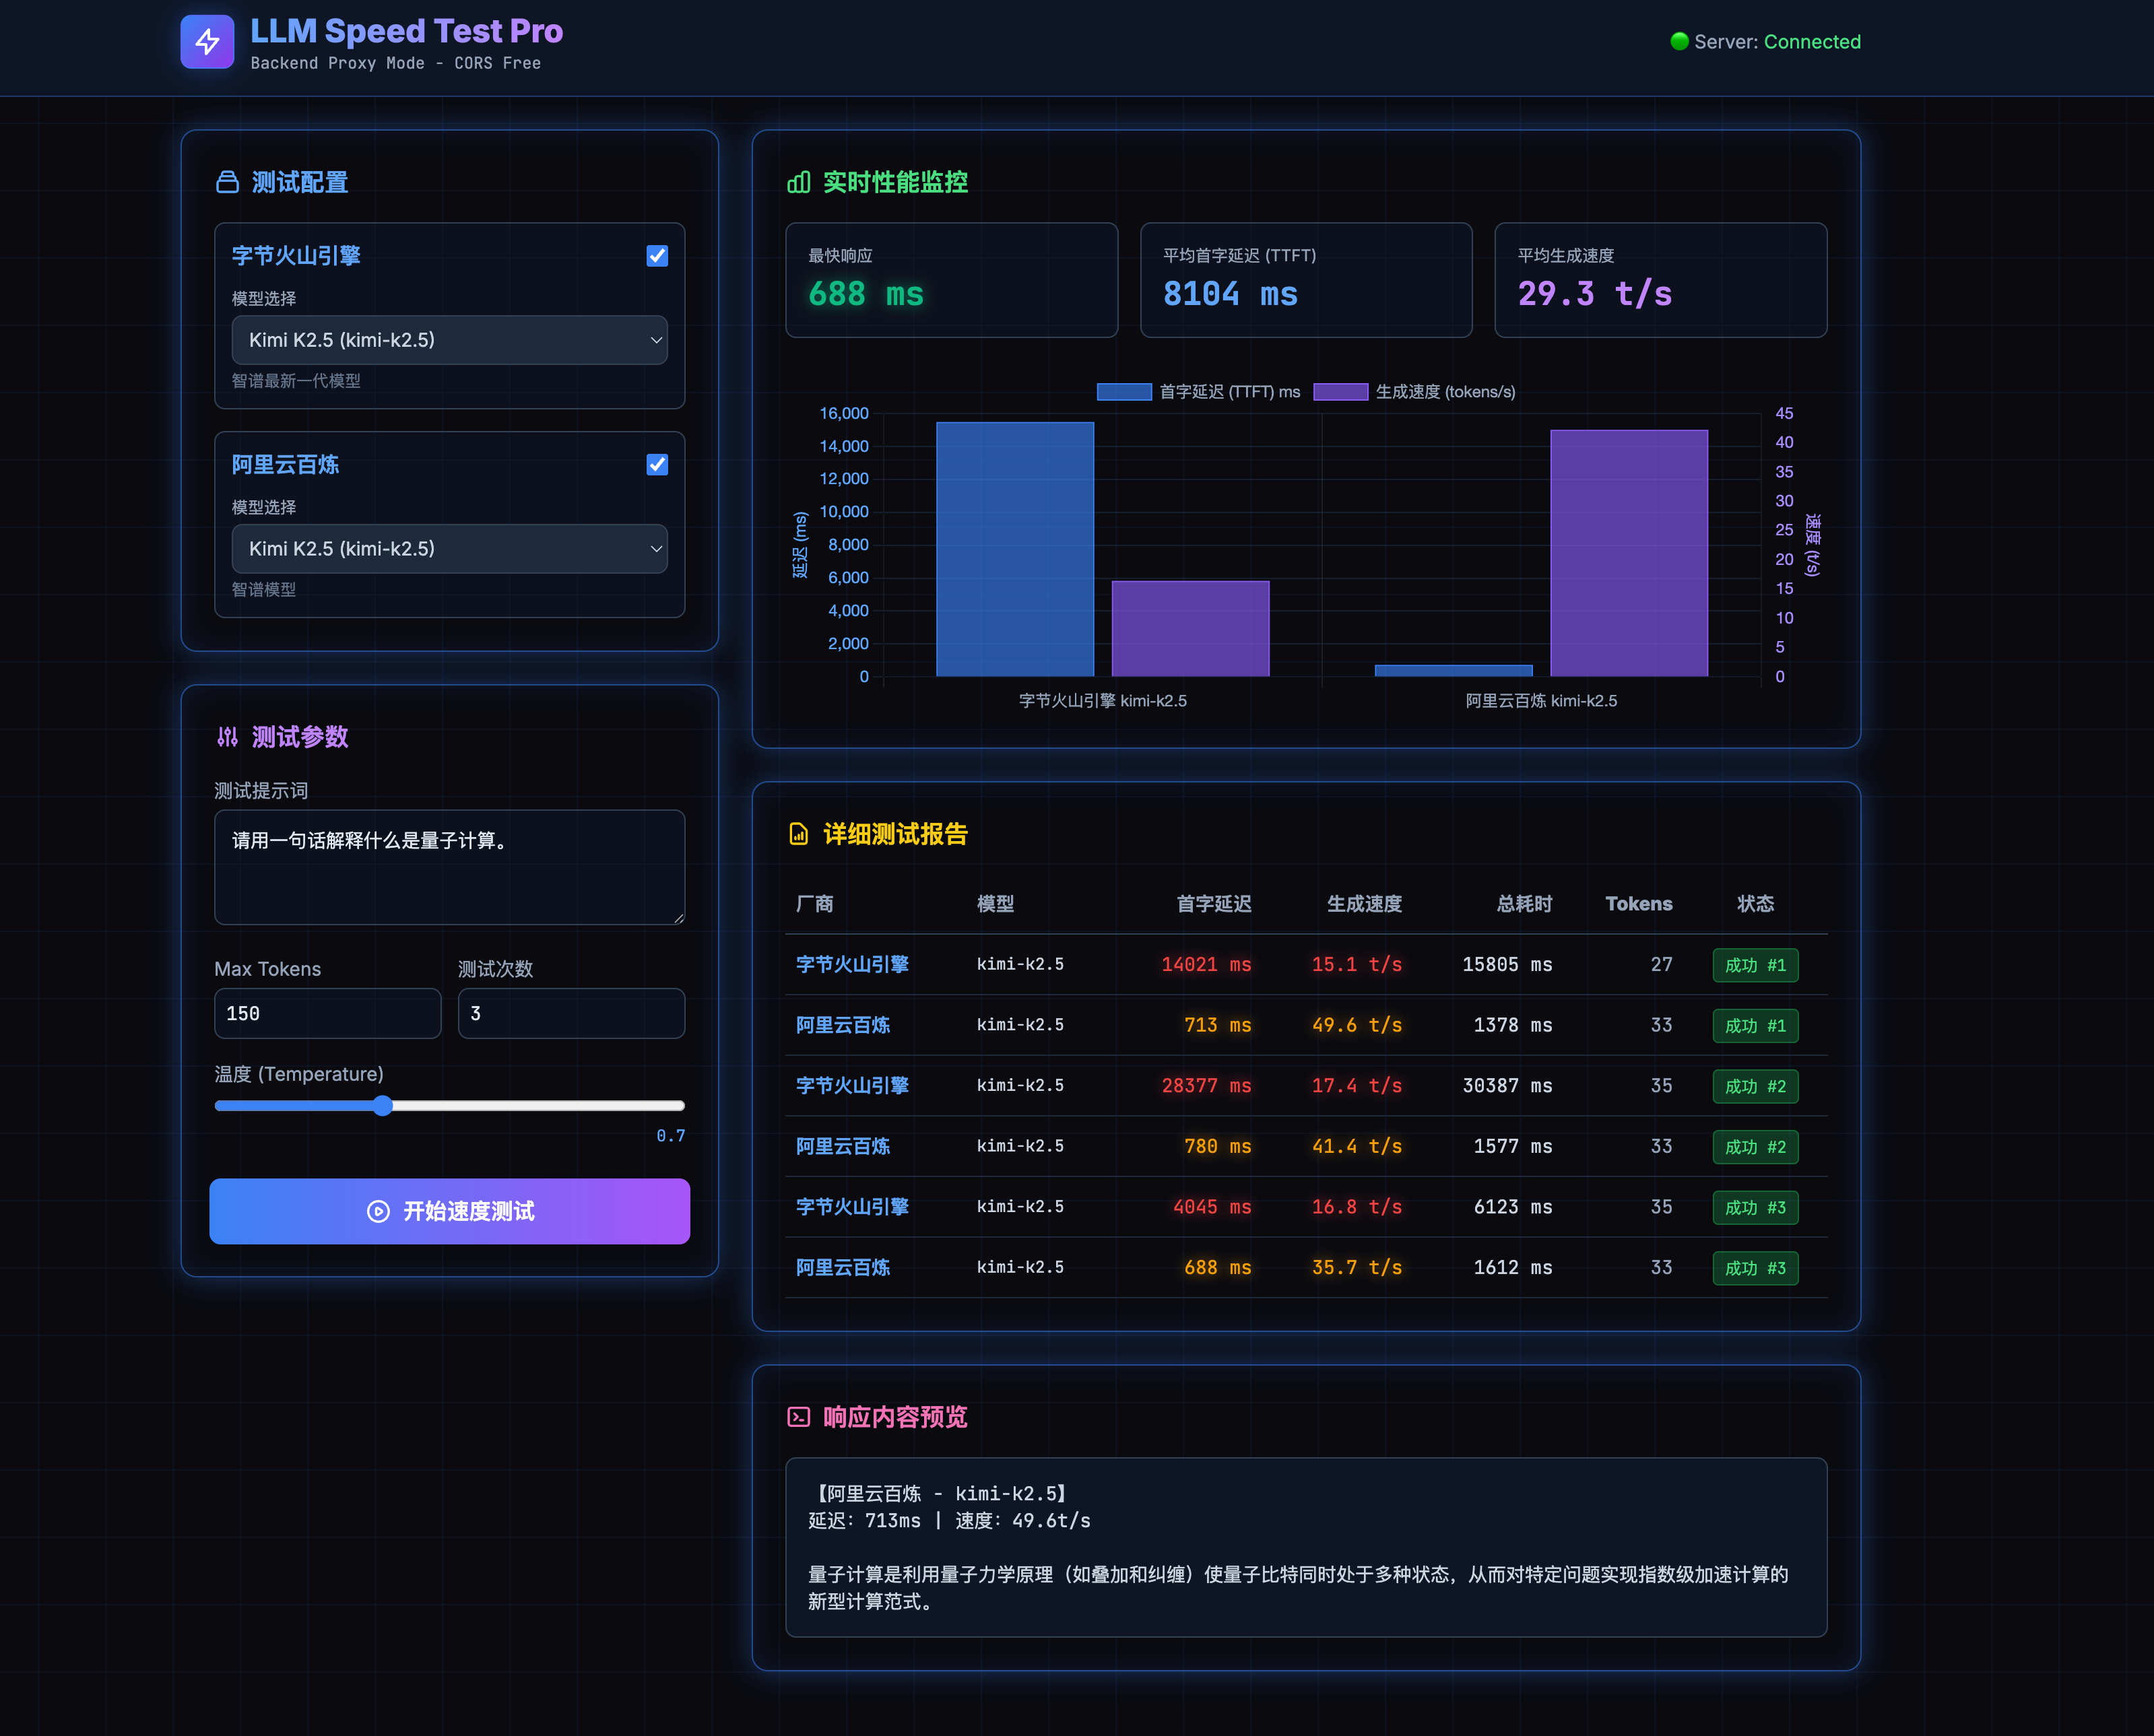Click the response preview text box

pyautogui.click(x=1306, y=1547)
